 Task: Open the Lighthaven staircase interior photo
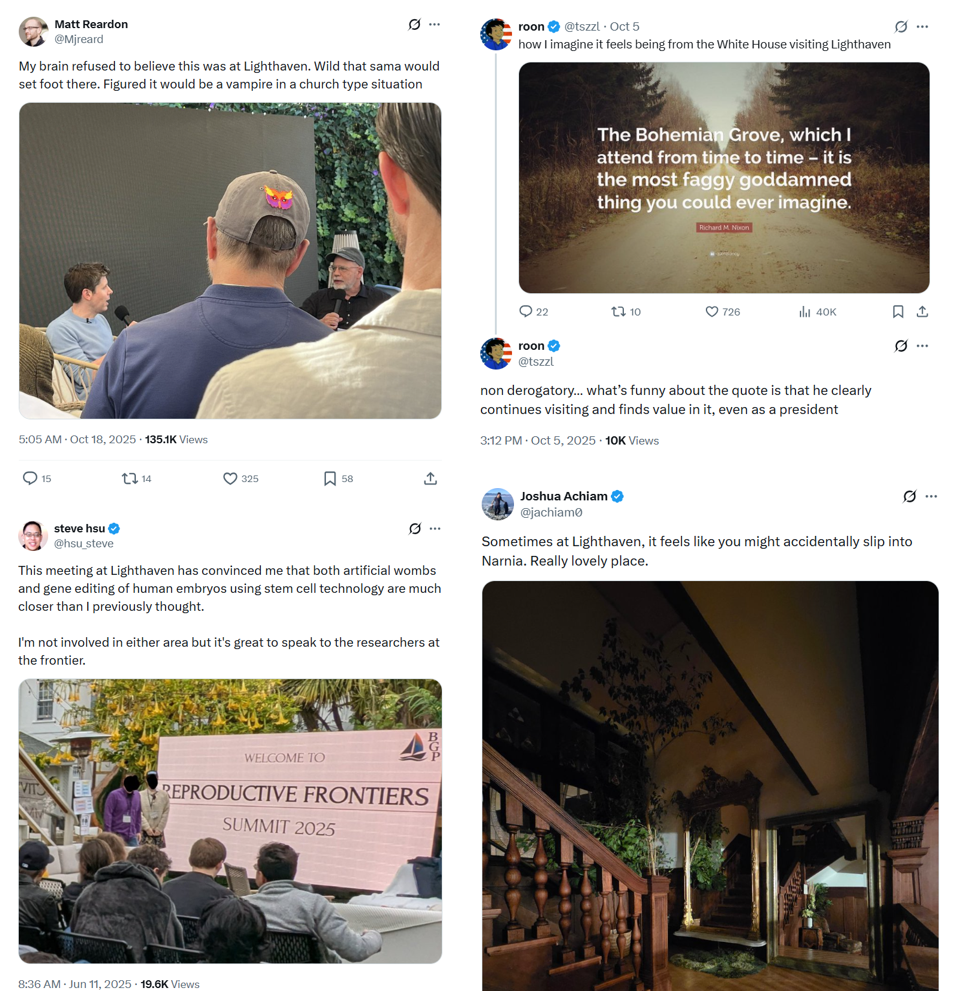click(710, 785)
